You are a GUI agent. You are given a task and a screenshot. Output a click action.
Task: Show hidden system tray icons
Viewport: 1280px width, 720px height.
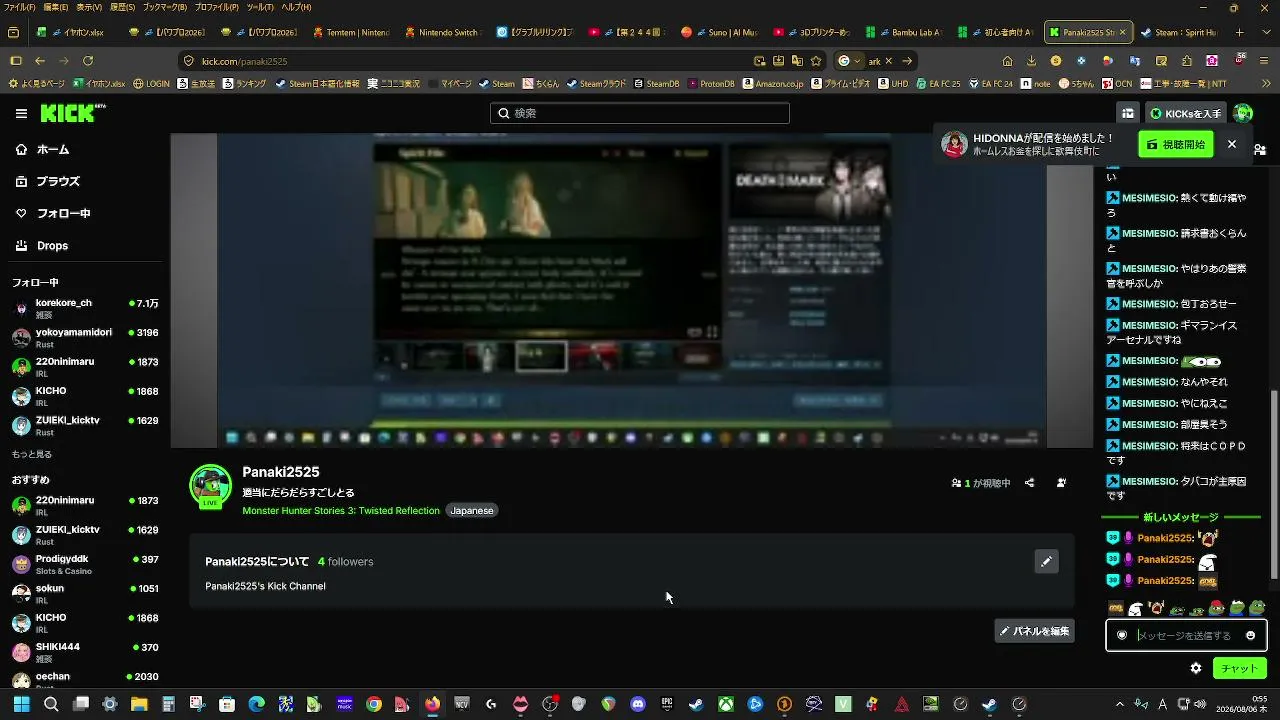click(1119, 704)
